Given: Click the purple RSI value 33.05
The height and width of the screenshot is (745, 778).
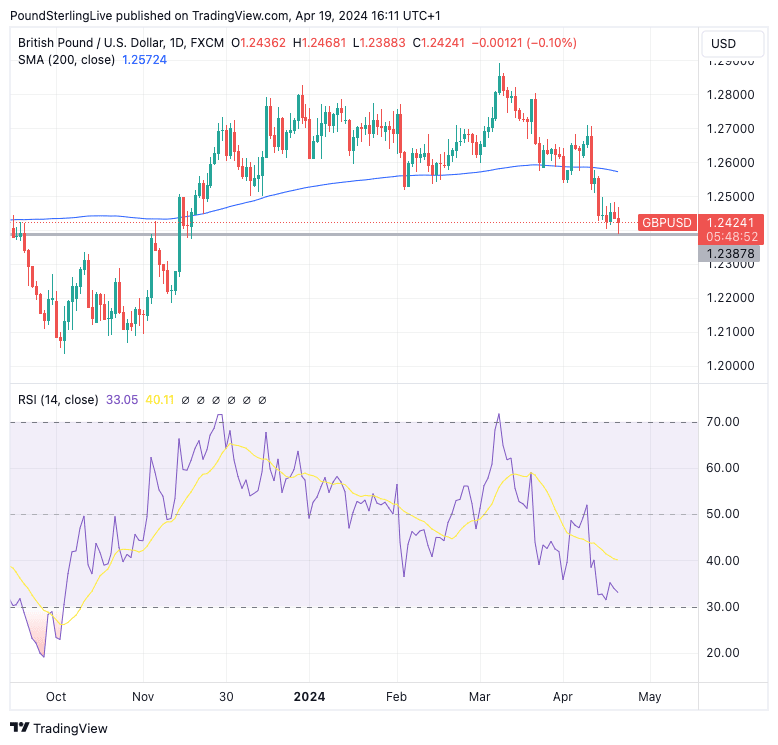Looking at the screenshot, I should [122, 400].
